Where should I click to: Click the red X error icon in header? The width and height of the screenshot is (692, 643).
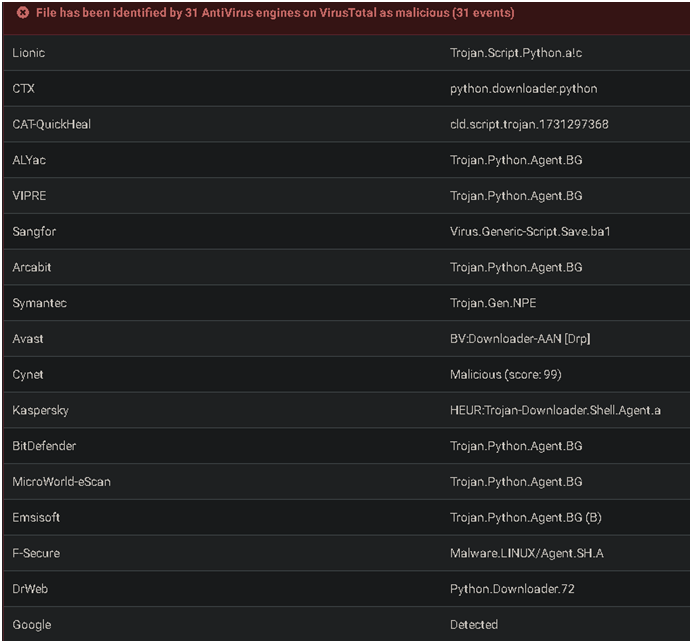(23, 13)
